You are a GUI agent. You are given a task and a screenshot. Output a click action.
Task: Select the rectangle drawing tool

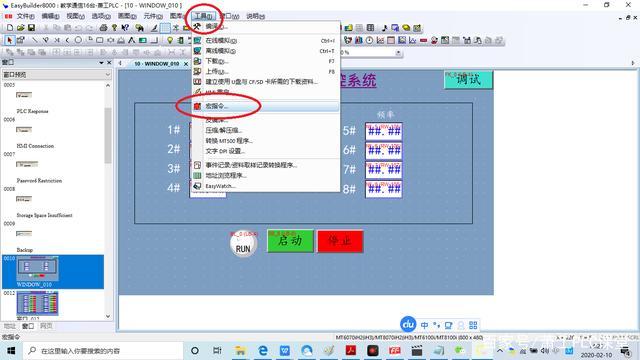pyautogui.click(x=100, y=40)
